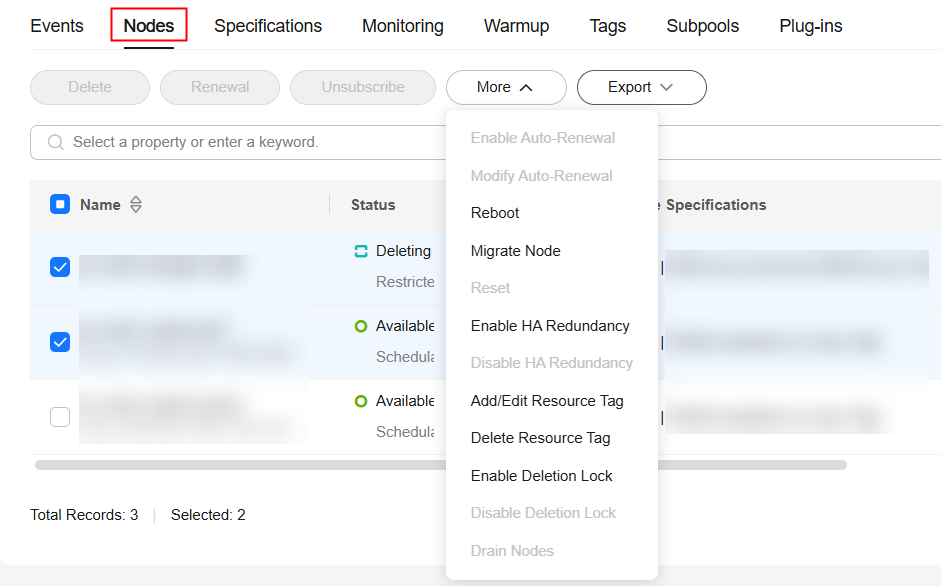The width and height of the screenshot is (941, 586).
Task: Click the Available status icon of third node
Action: coord(361,401)
